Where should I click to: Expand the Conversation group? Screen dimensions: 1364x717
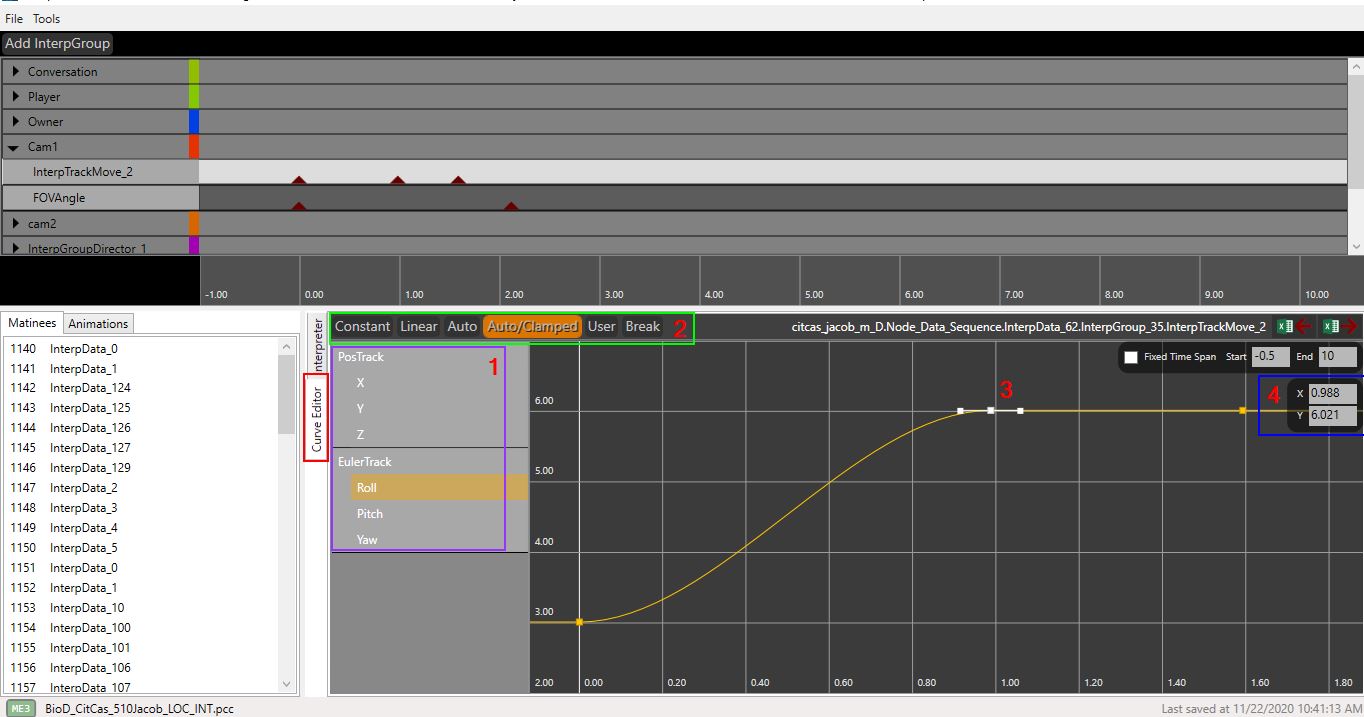[x=15, y=72]
